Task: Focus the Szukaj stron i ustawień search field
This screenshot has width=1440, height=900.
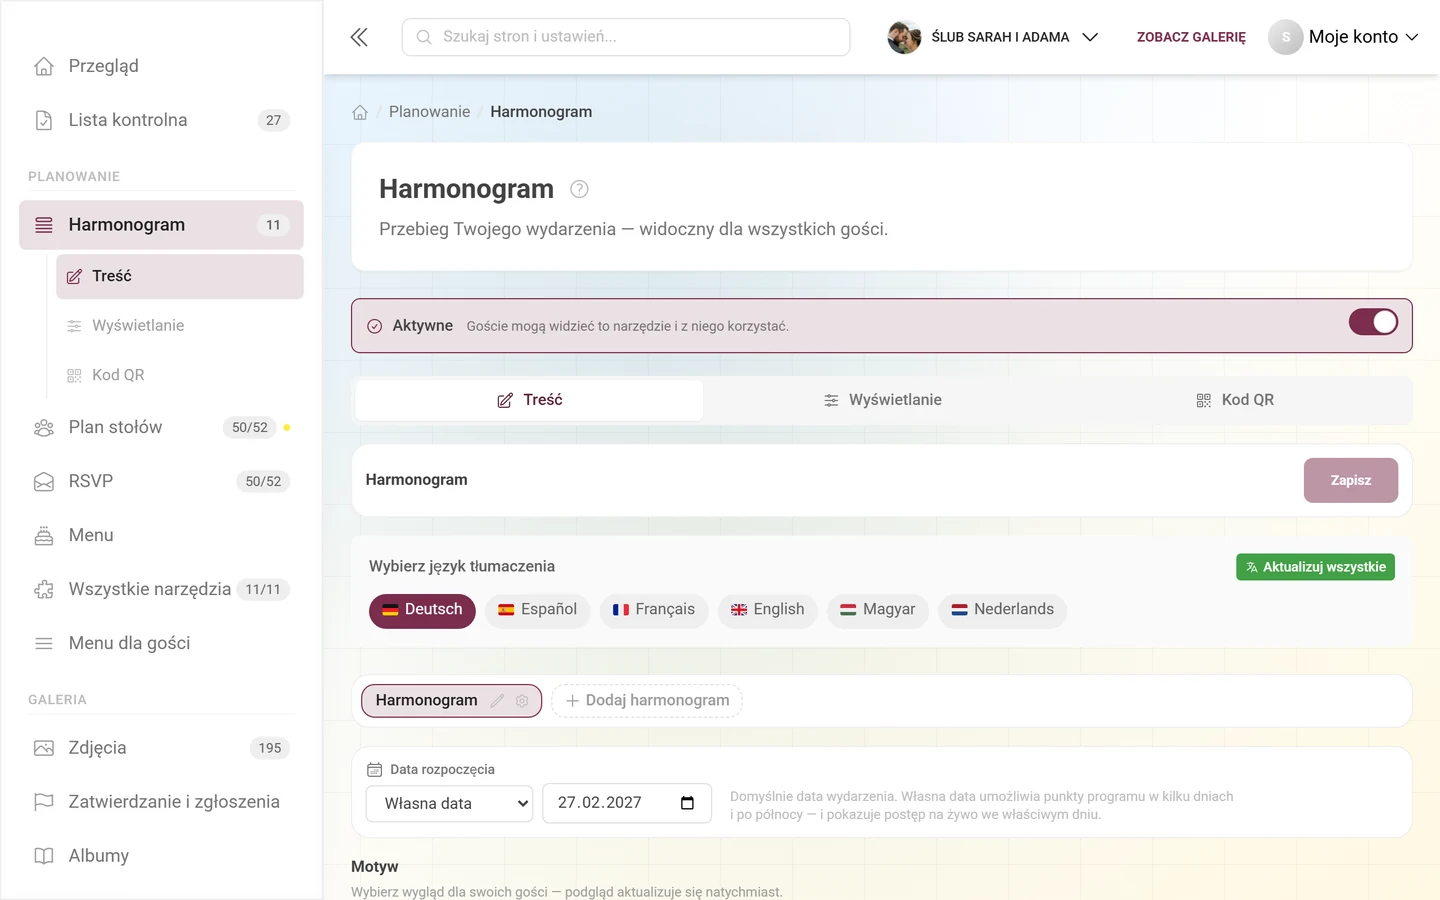Action: click(x=626, y=37)
